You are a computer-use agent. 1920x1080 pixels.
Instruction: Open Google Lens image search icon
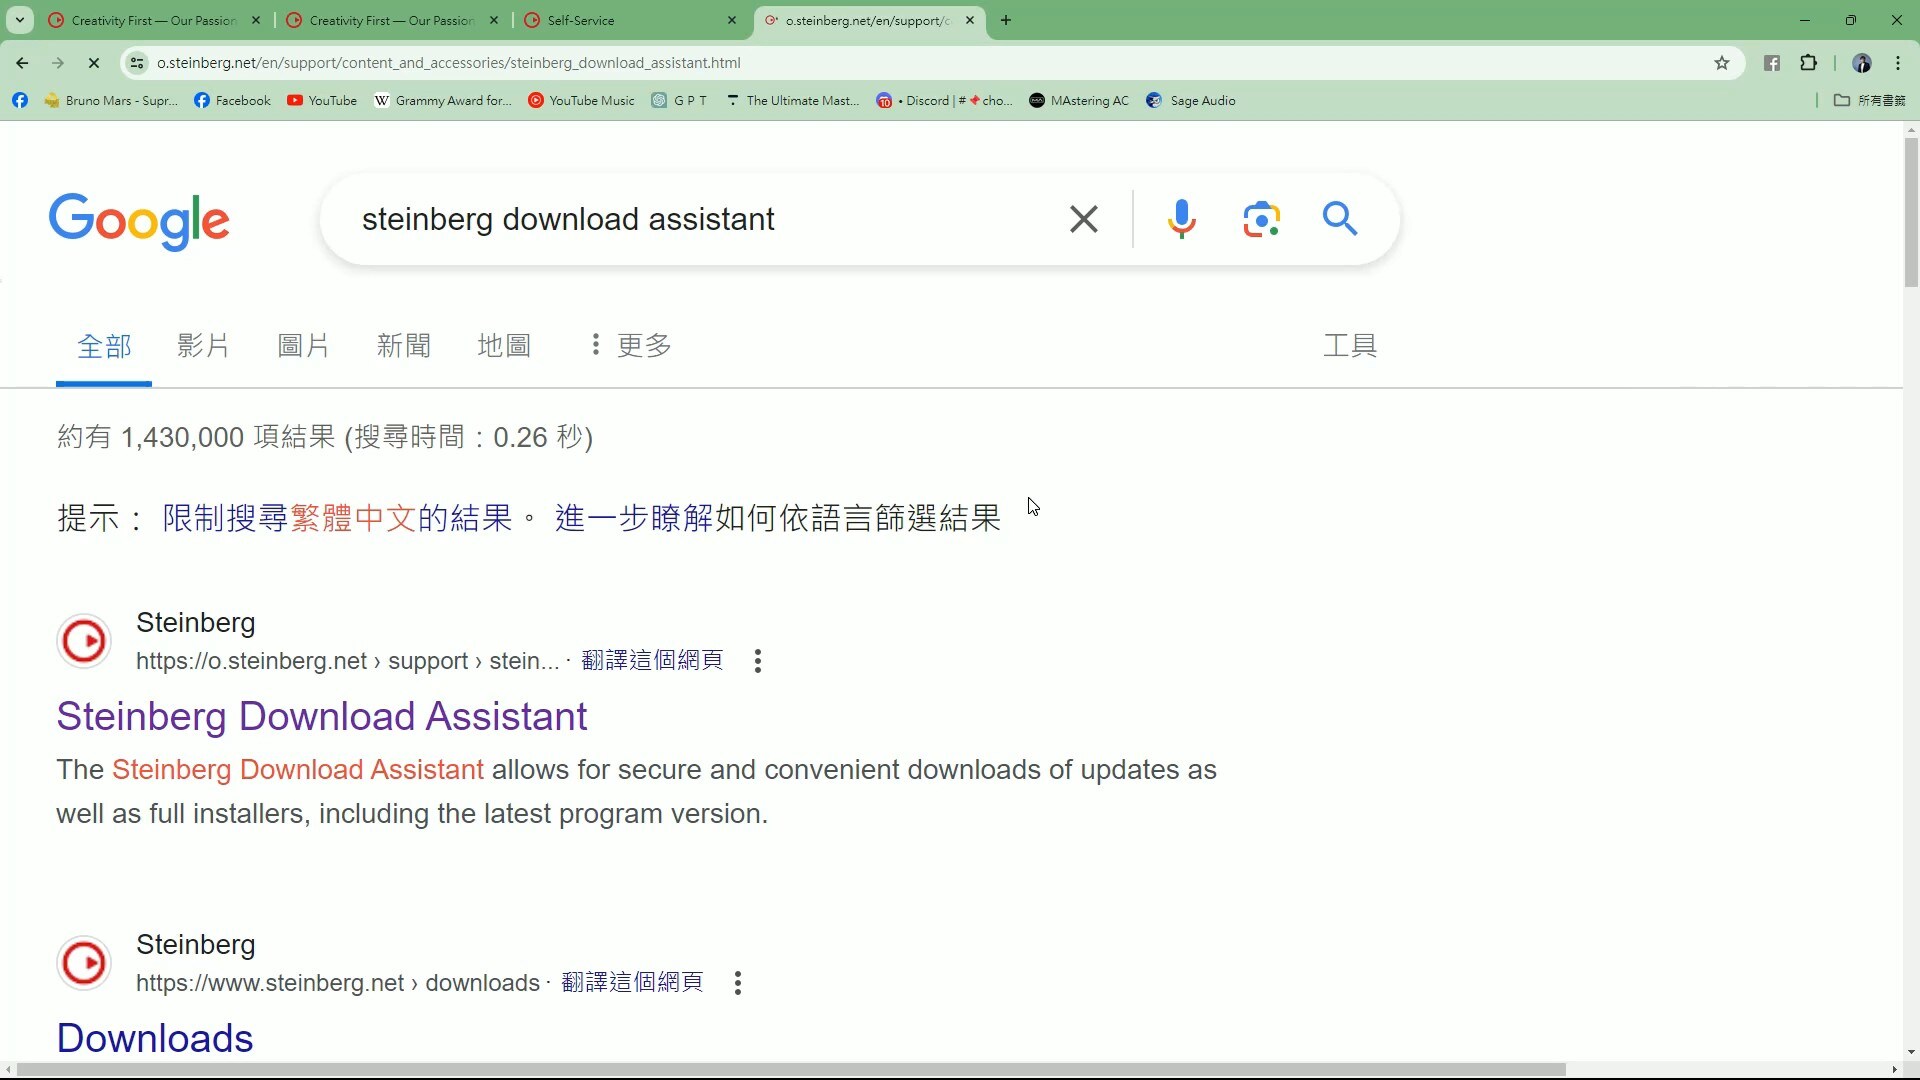click(1261, 219)
